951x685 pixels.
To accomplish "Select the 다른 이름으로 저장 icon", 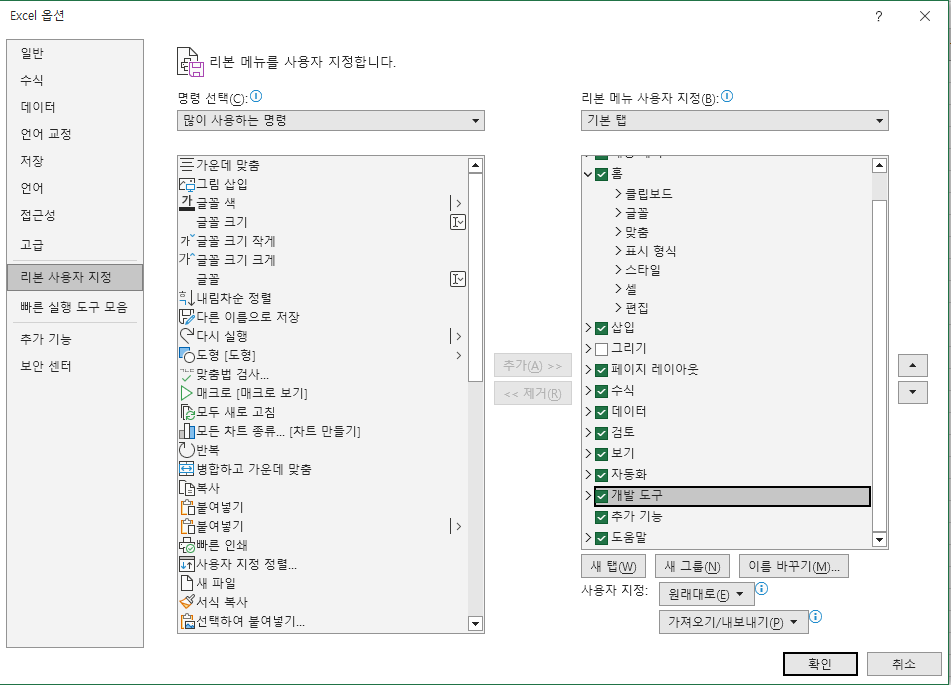I will click(187, 317).
